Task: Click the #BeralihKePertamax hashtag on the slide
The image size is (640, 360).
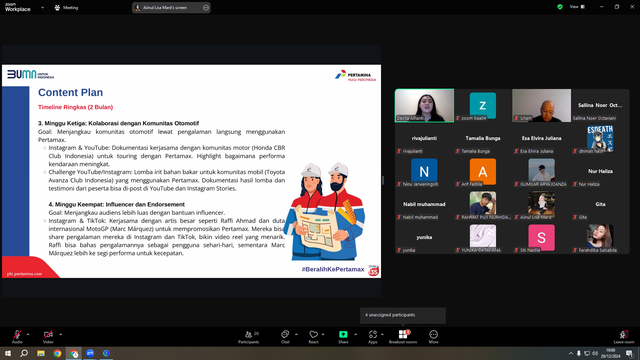Action: (333, 269)
